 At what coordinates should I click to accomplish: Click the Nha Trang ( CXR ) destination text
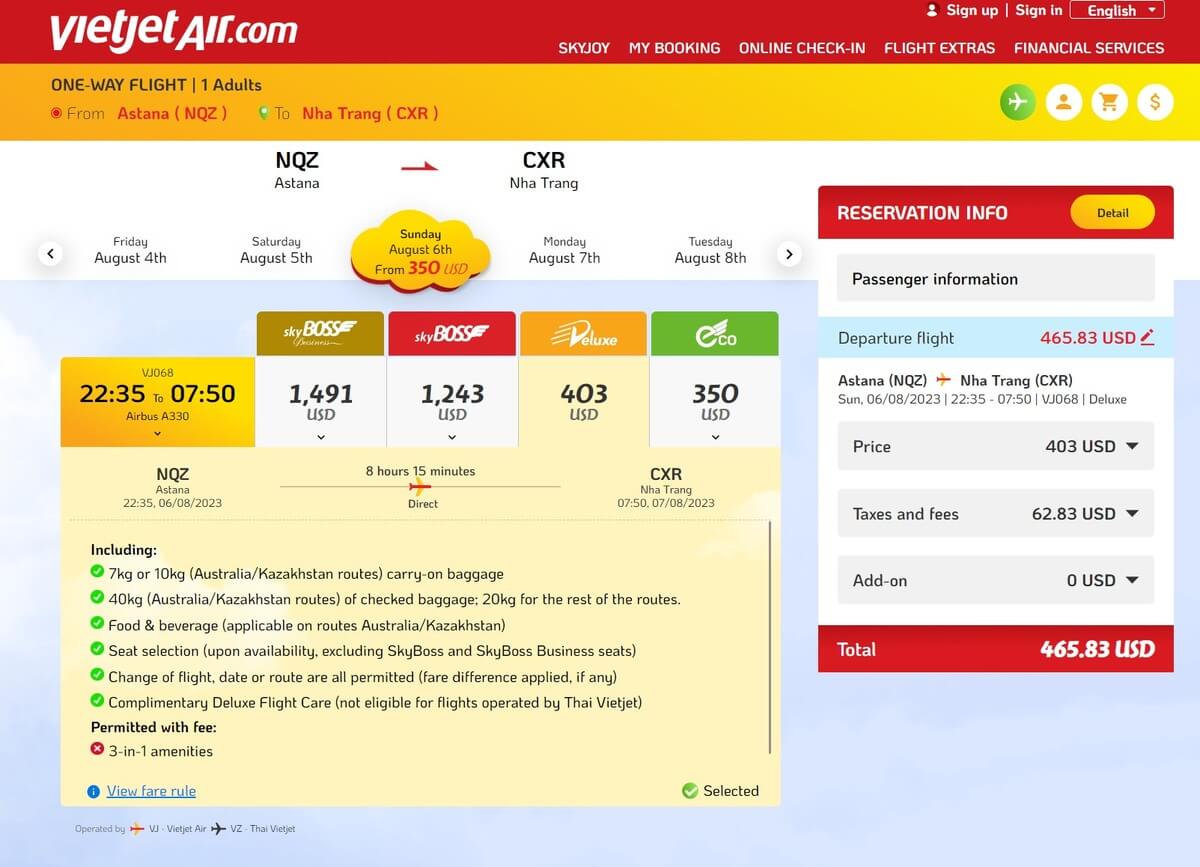tap(370, 113)
